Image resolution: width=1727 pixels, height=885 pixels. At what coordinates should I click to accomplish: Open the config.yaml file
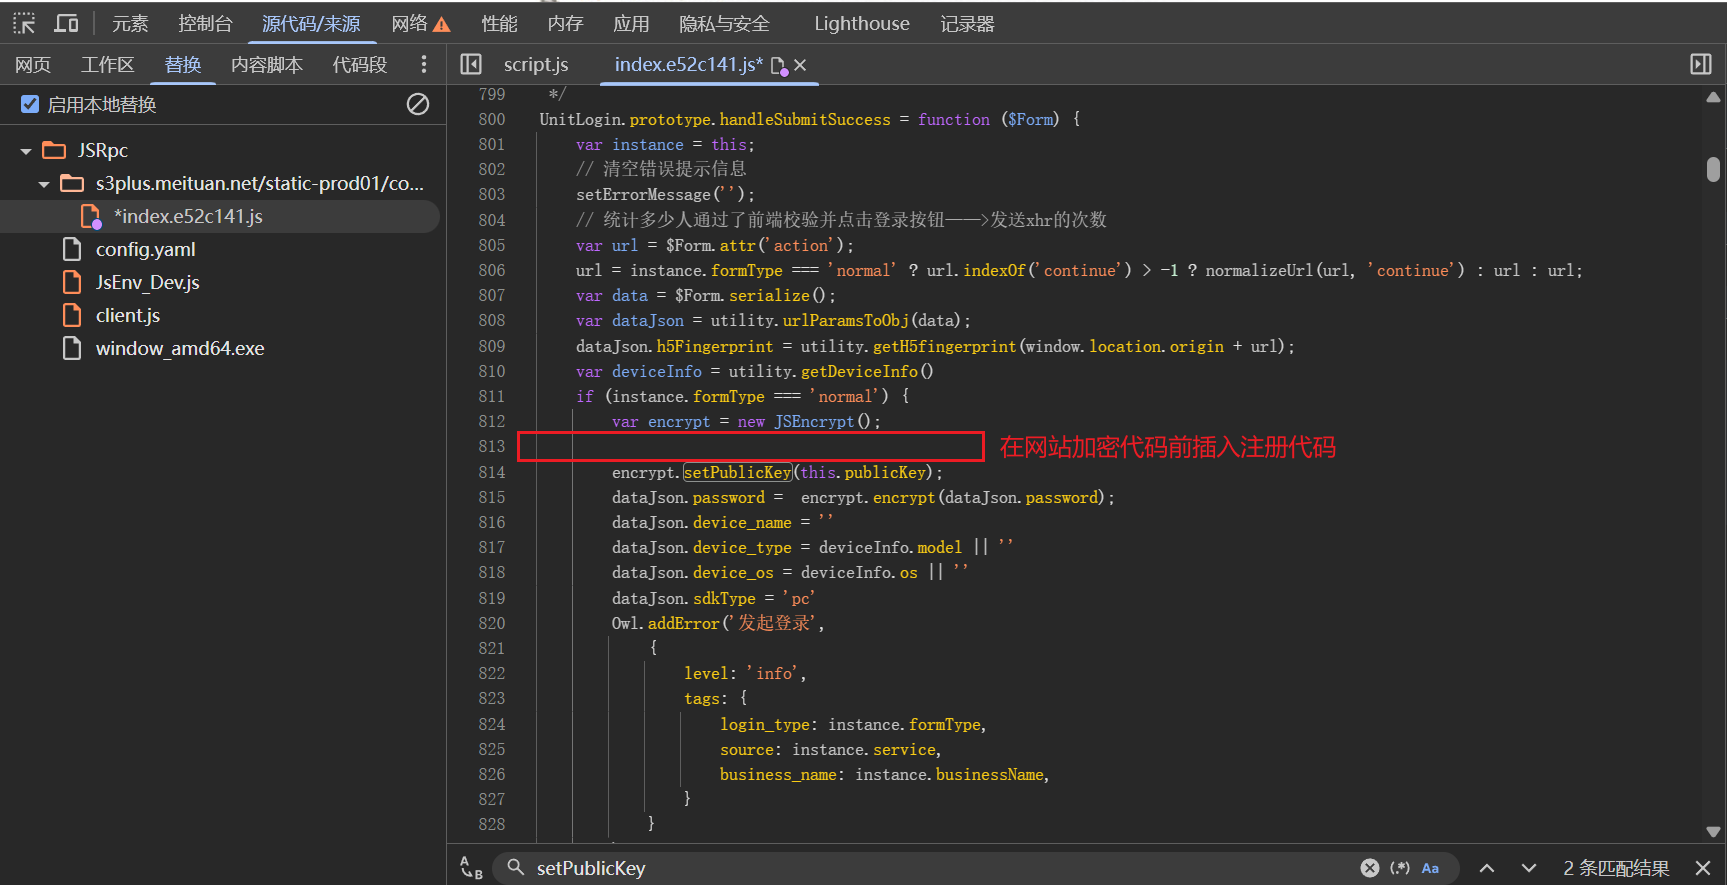(145, 249)
